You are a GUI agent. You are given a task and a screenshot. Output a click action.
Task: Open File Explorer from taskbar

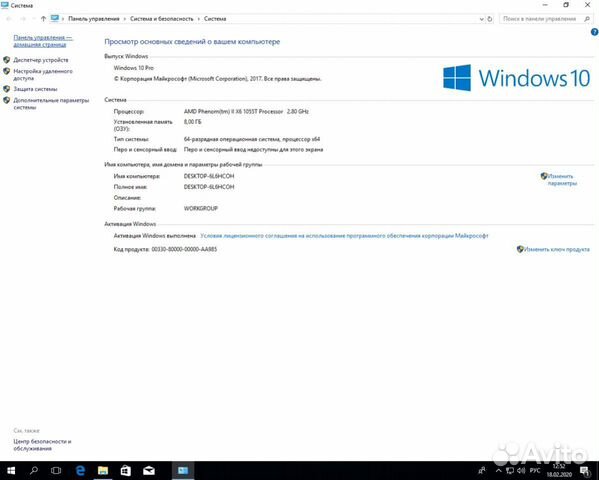point(103,470)
